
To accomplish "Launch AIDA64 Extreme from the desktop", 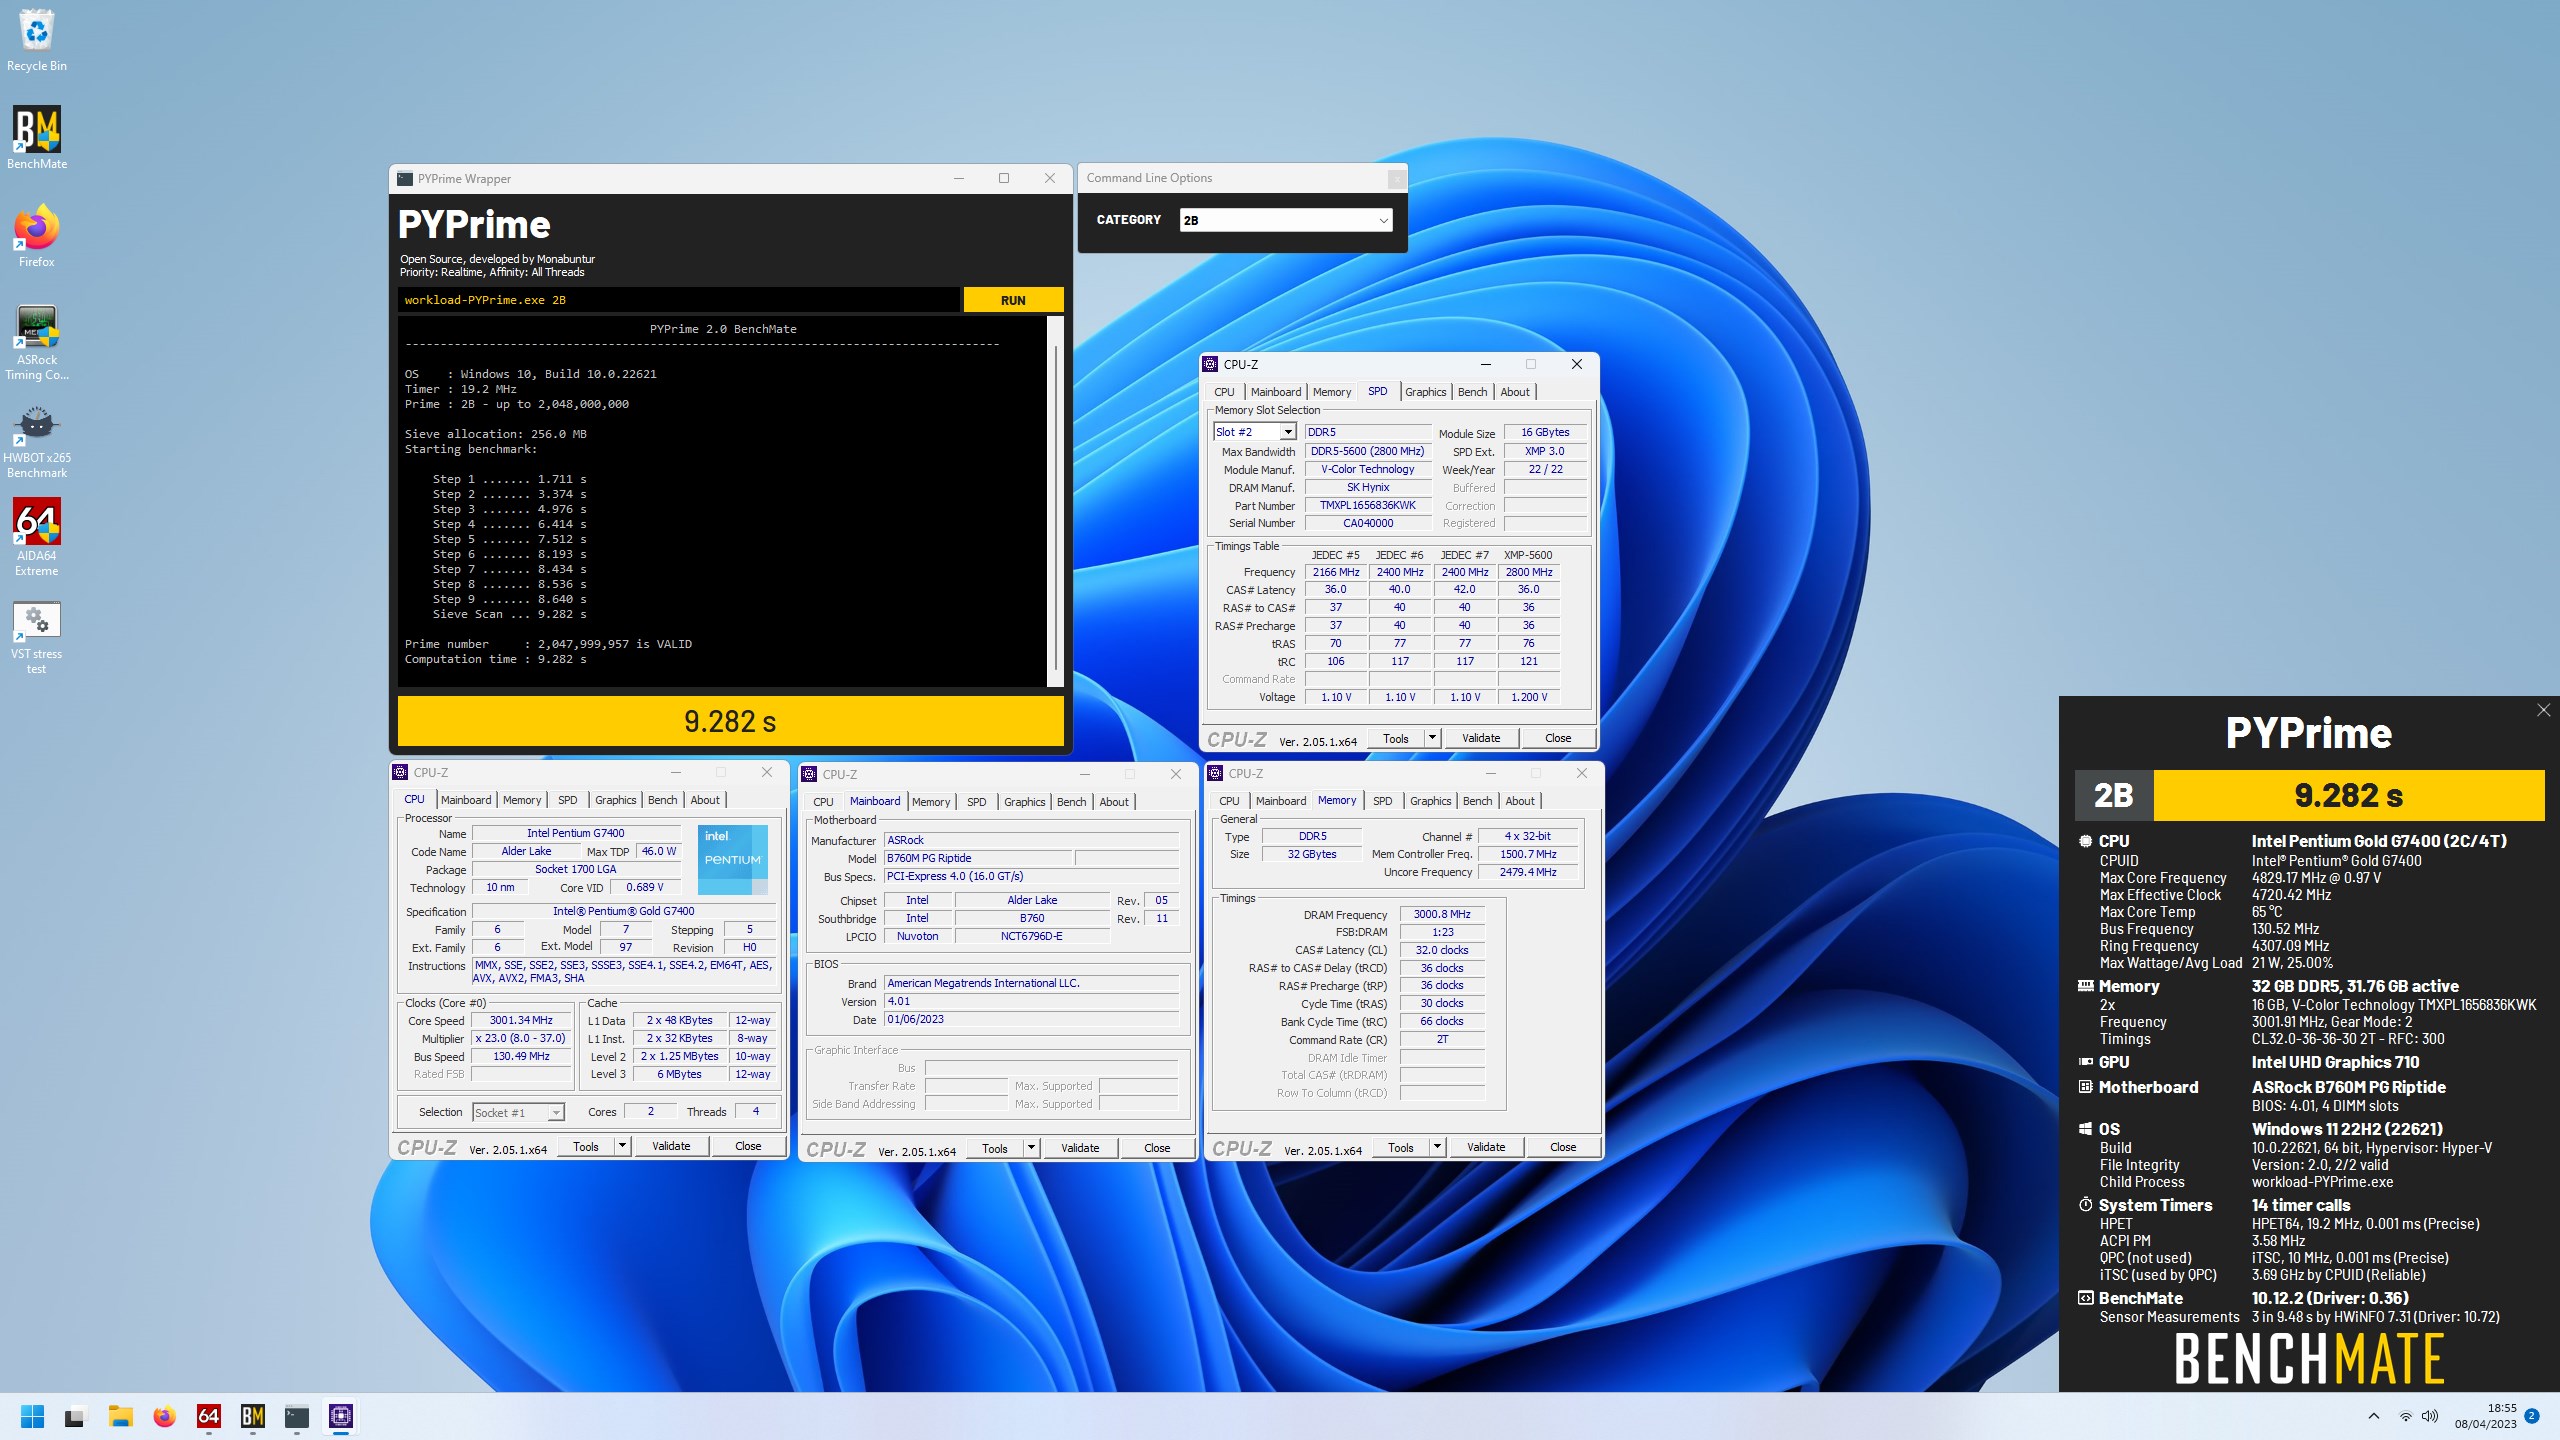I will pyautogui.click(x=37, y=538).
